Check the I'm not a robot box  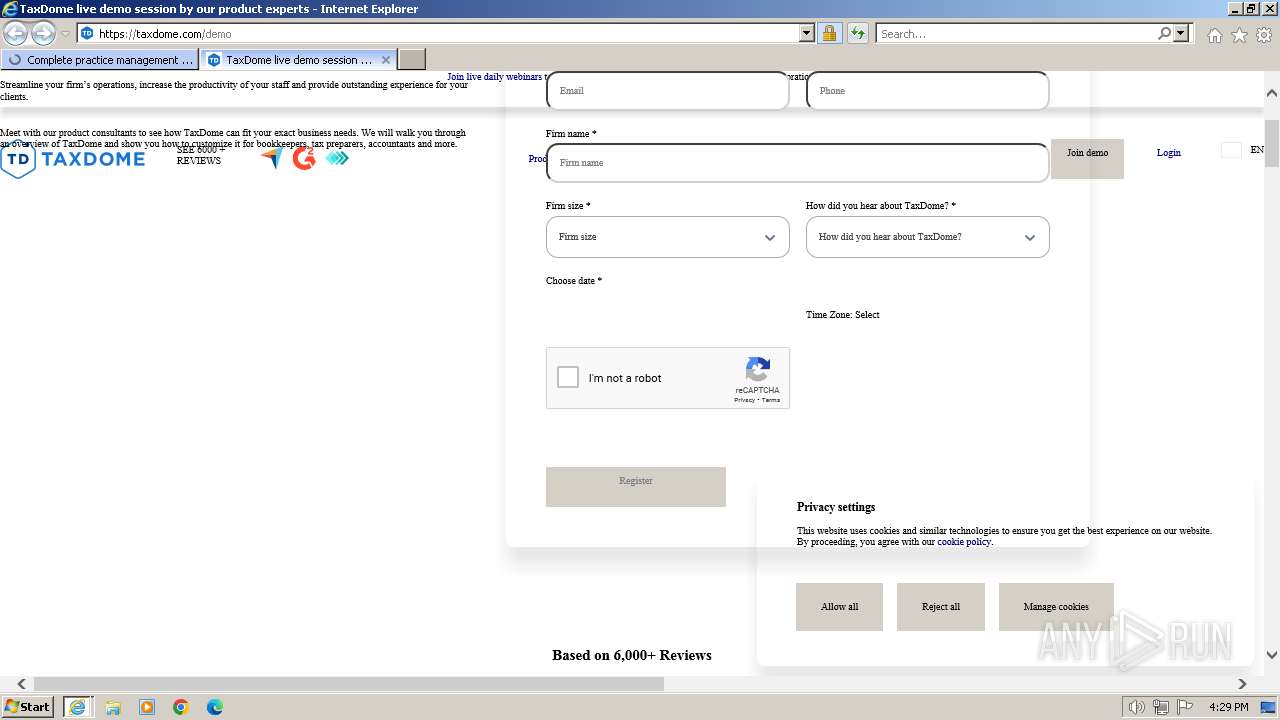568,377
